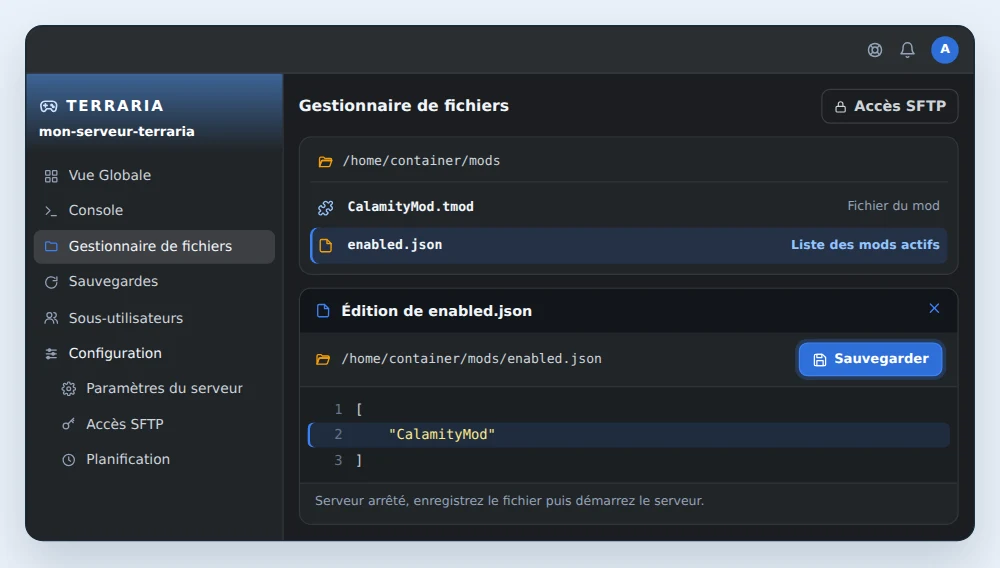Click the Paramètres du serveur gear icon

click(69, 389)
